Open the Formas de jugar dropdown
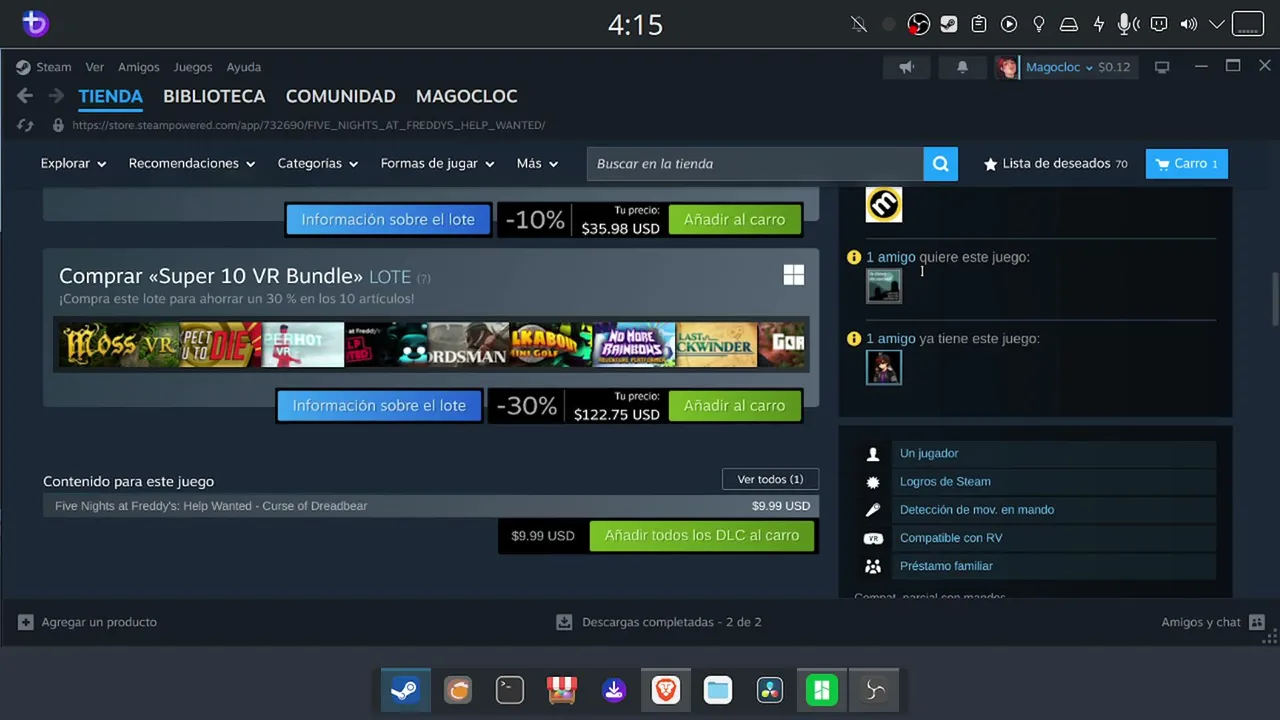1280x720 pixels. pos(438,164)
